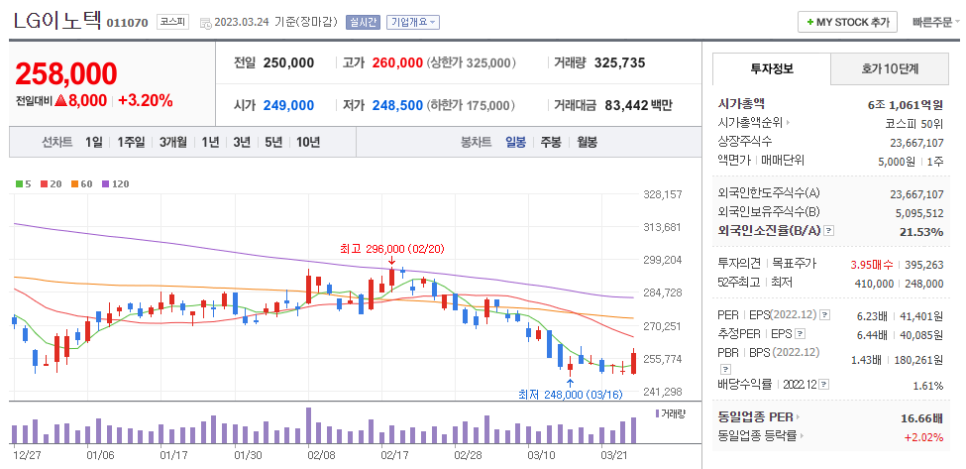Image resolution: width=966 pixels, height=469 pixels.
Task: Select the 1일 line chart period
Action: 94,142
